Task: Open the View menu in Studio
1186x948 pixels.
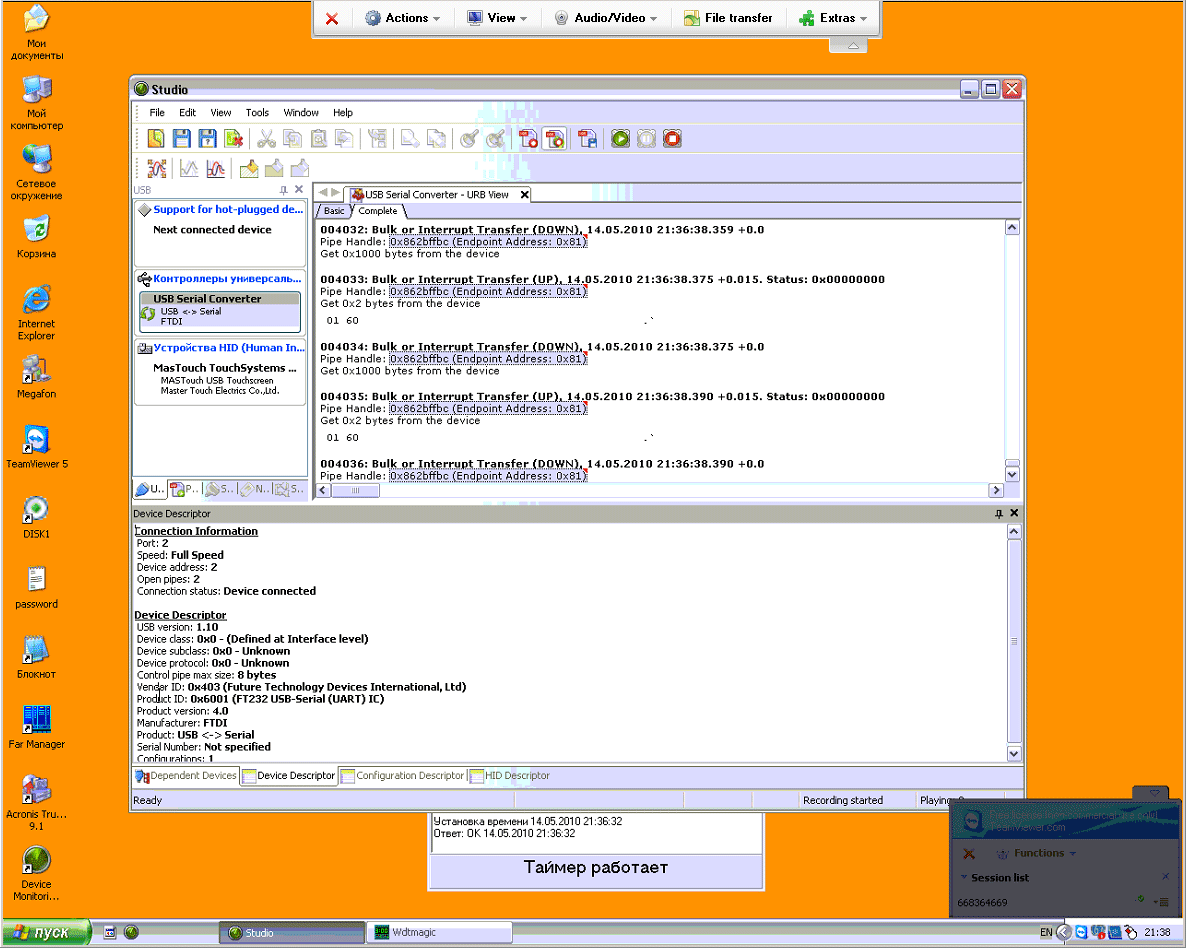Action: click(x=221, y=113)
